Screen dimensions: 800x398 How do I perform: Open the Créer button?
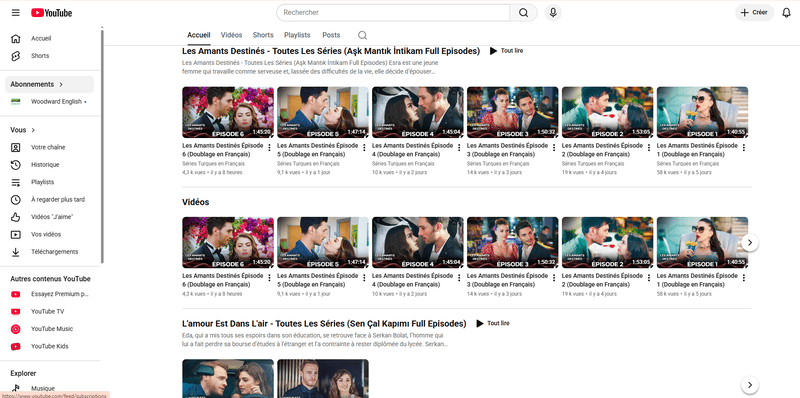pyautogui.click(x=754, y=13)
